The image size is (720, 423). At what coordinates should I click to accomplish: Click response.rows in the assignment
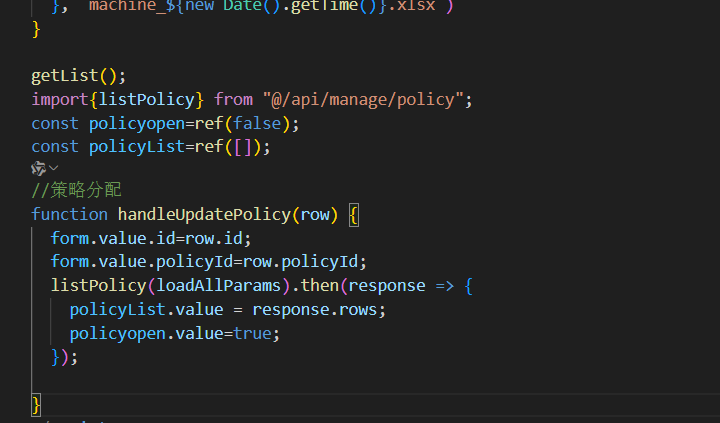(x=315, y=310)
